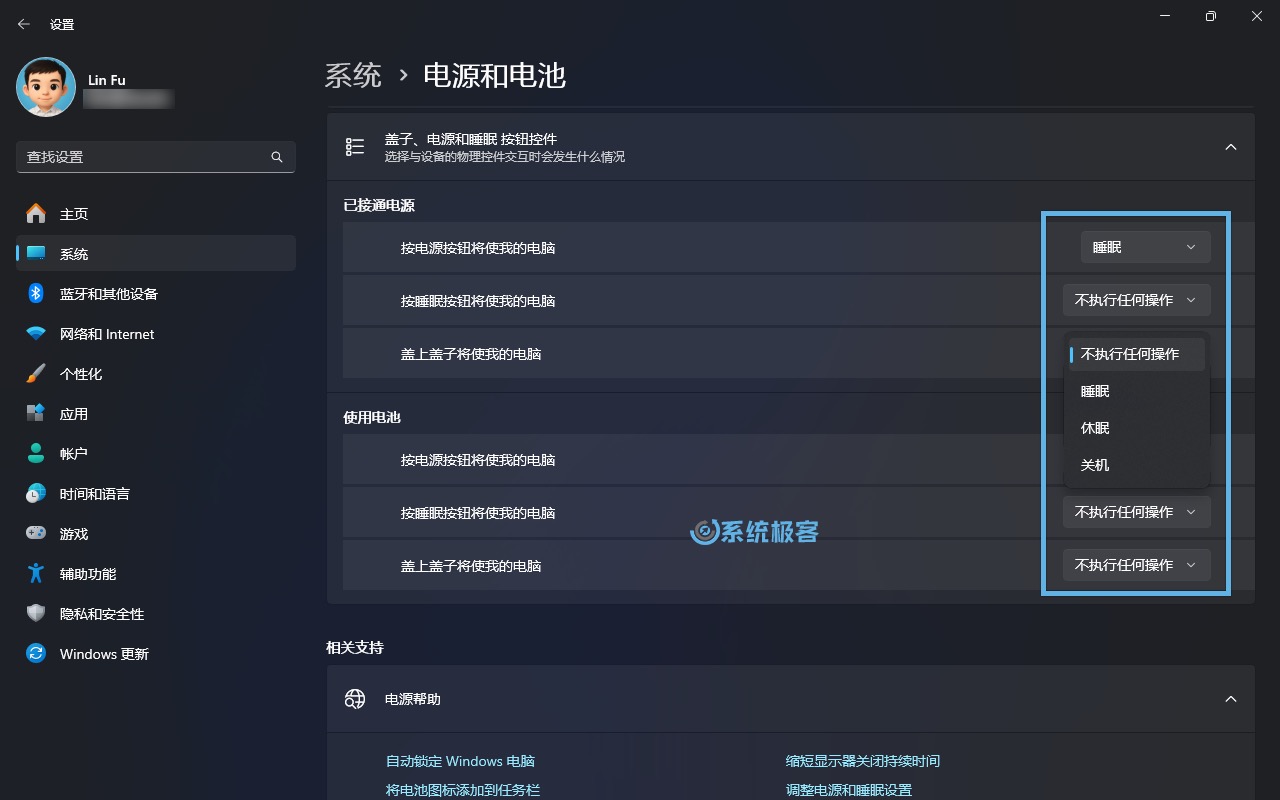1280x800 pixels.
Task: Open plugged-in sleep button 不执行任何操作 dropdown
Action: tap(1136, 300)
